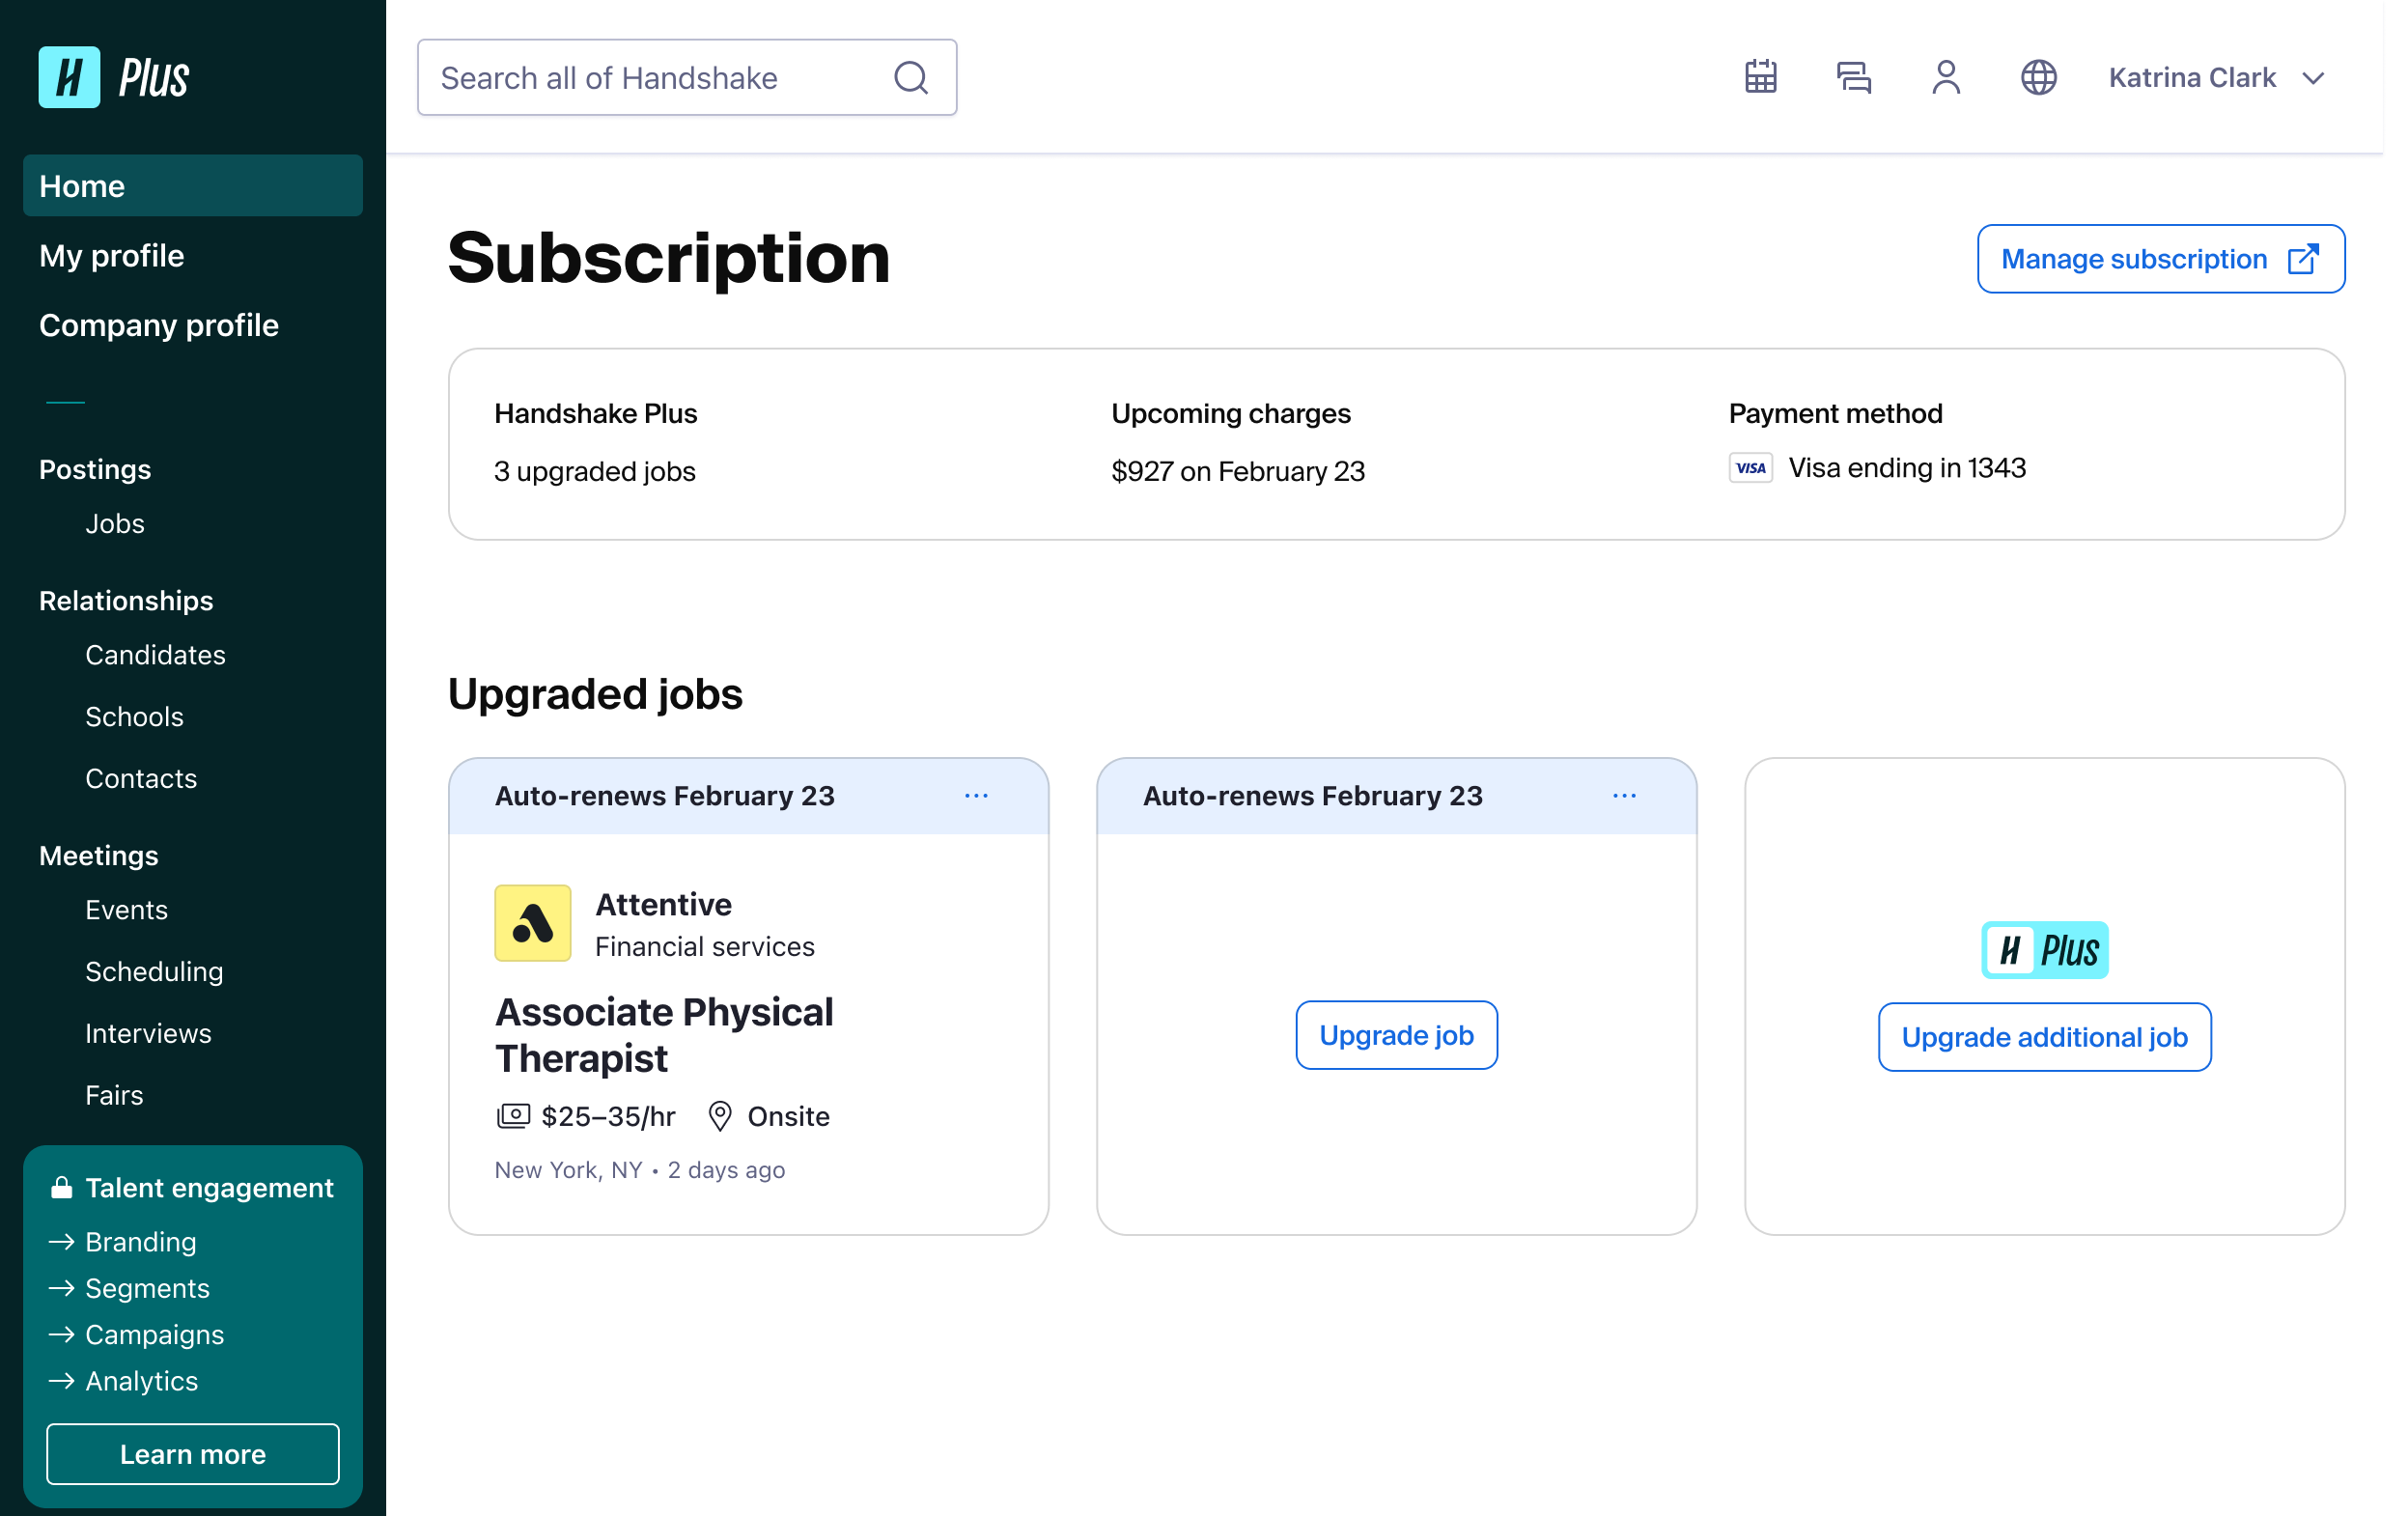Click the search magnifier icon
2408x1516 pixels.
[911, 77]
